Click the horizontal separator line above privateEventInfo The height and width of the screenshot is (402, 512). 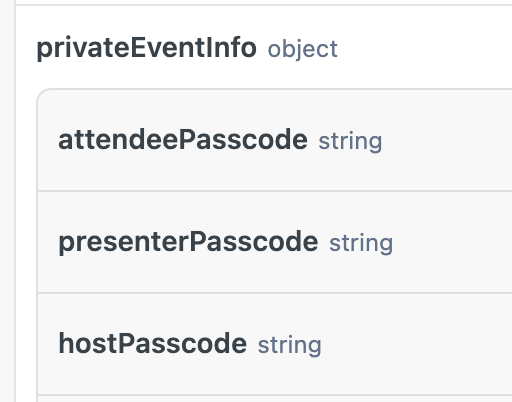click(x=263, y=5)
